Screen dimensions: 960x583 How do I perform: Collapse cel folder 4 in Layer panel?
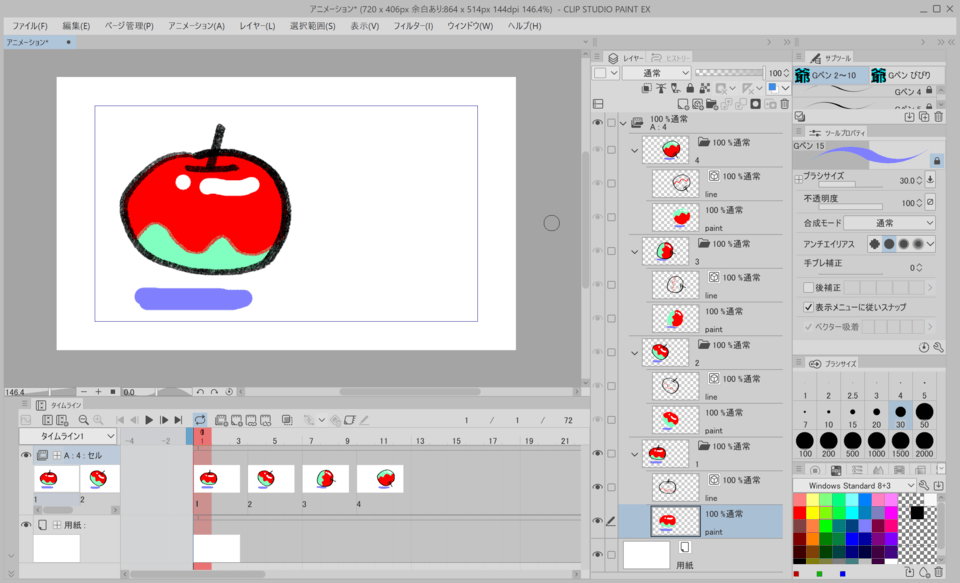click(x=634, y=150)
